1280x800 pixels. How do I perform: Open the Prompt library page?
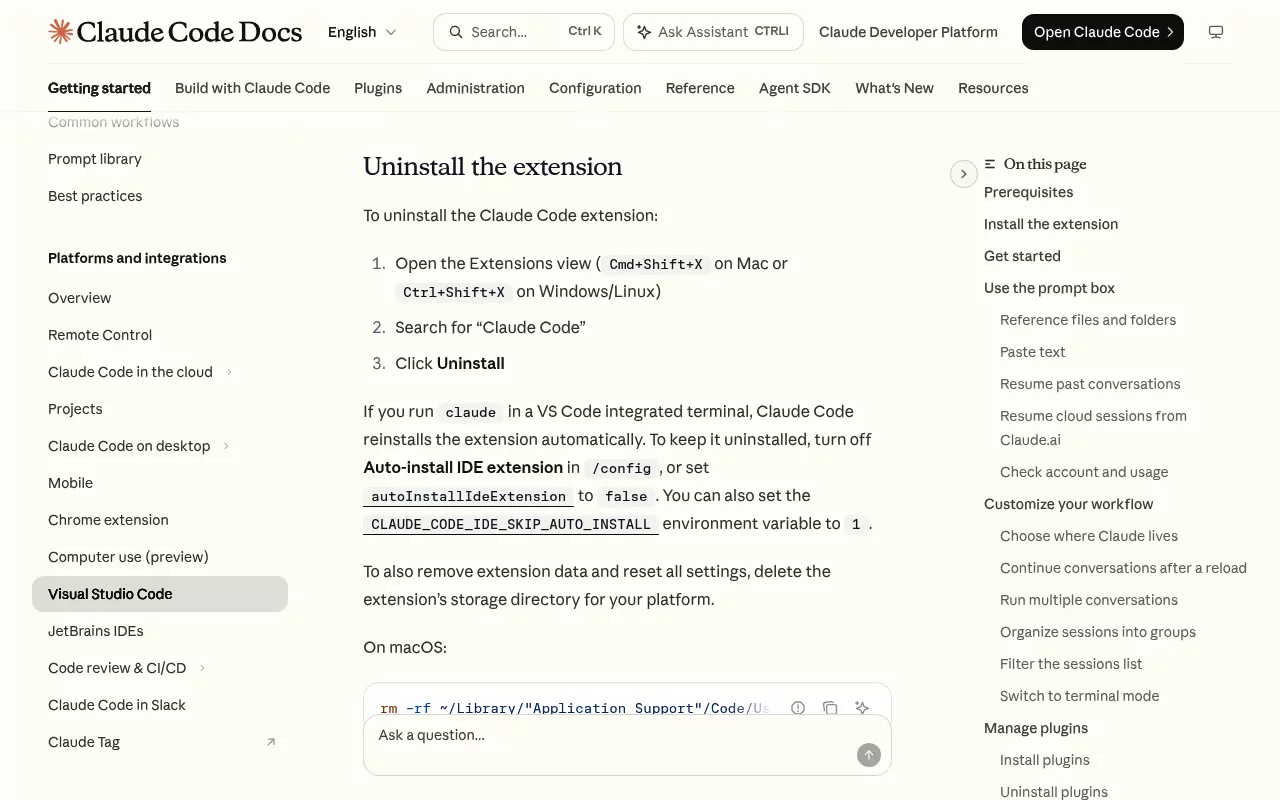point(95,159)
